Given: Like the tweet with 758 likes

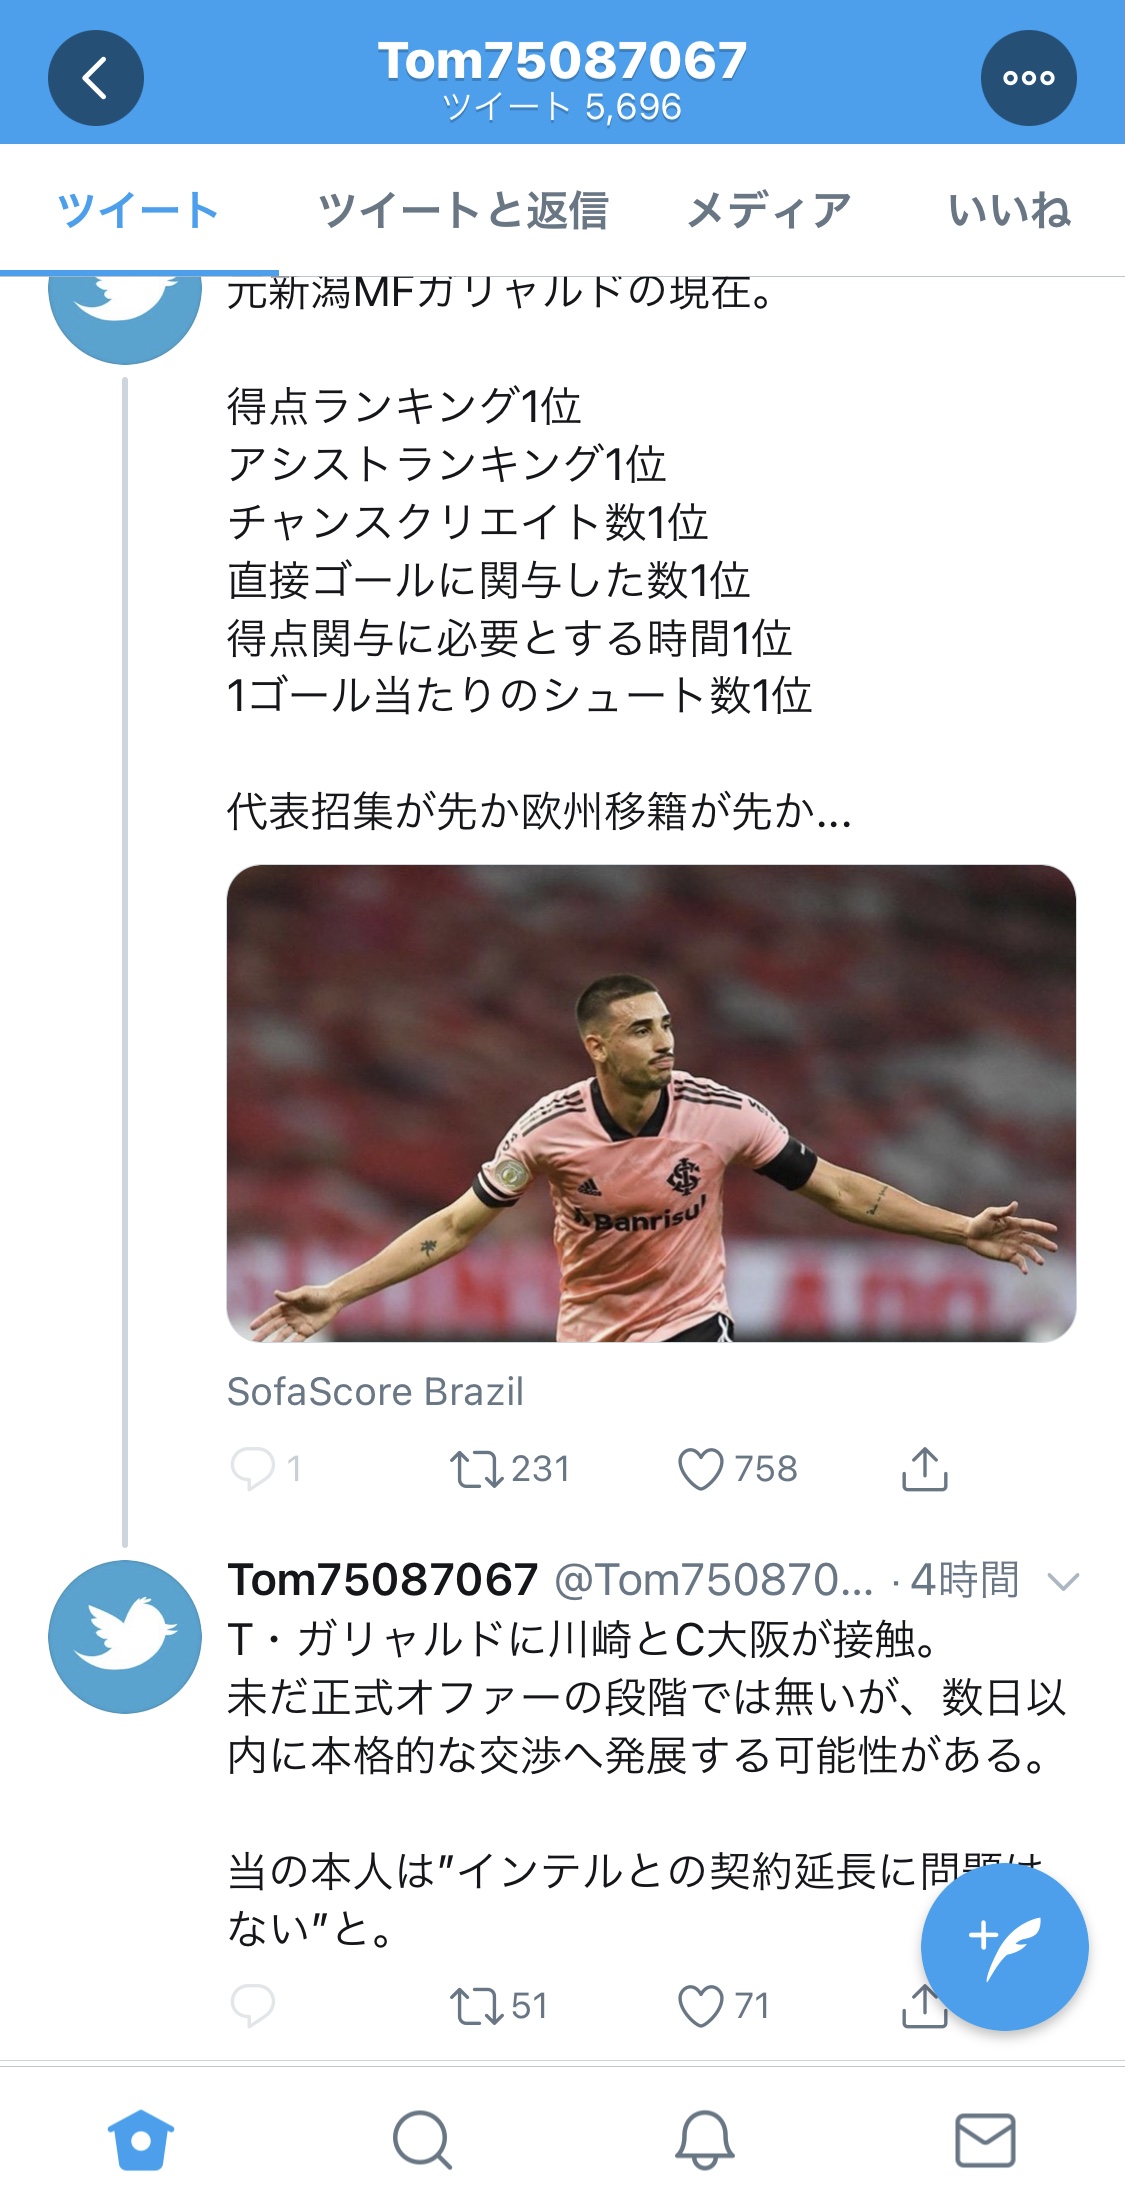Looking at the screenshot, I should pos(700,1469).
